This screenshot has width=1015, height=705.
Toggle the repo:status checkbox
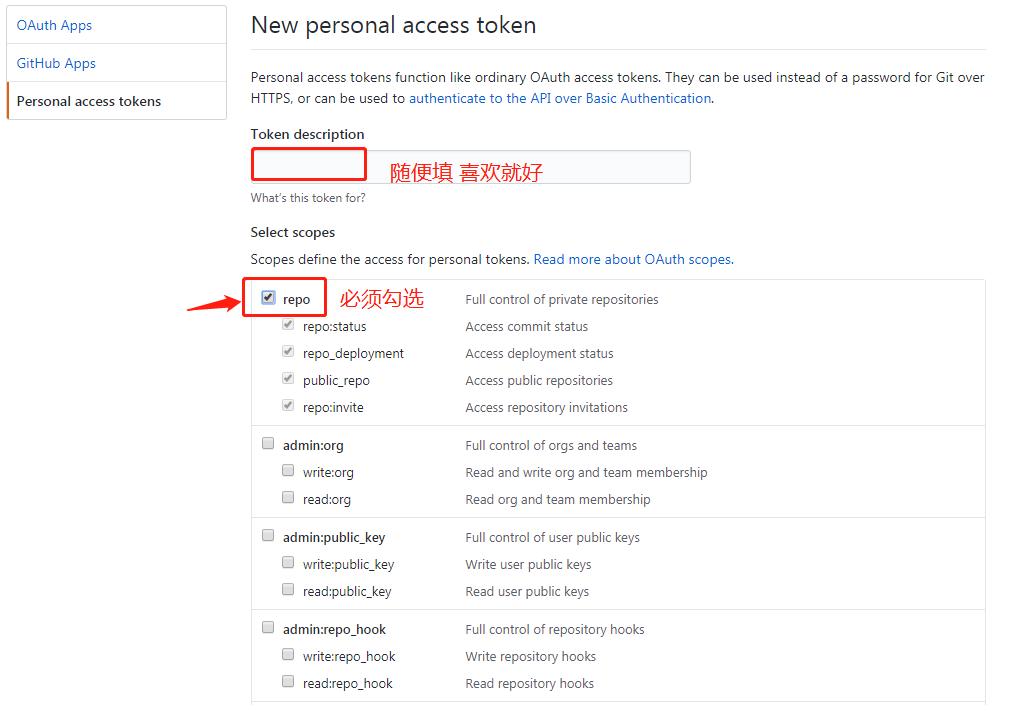point(288,325)
